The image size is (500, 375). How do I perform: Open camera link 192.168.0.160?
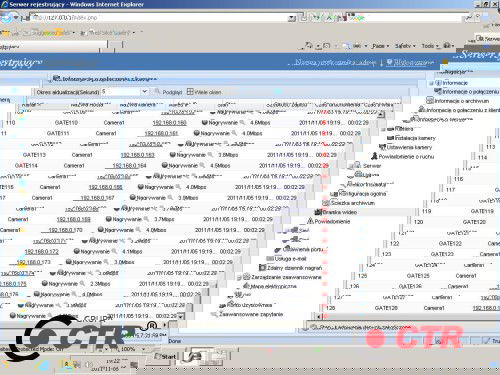click(x=169, y=123)
